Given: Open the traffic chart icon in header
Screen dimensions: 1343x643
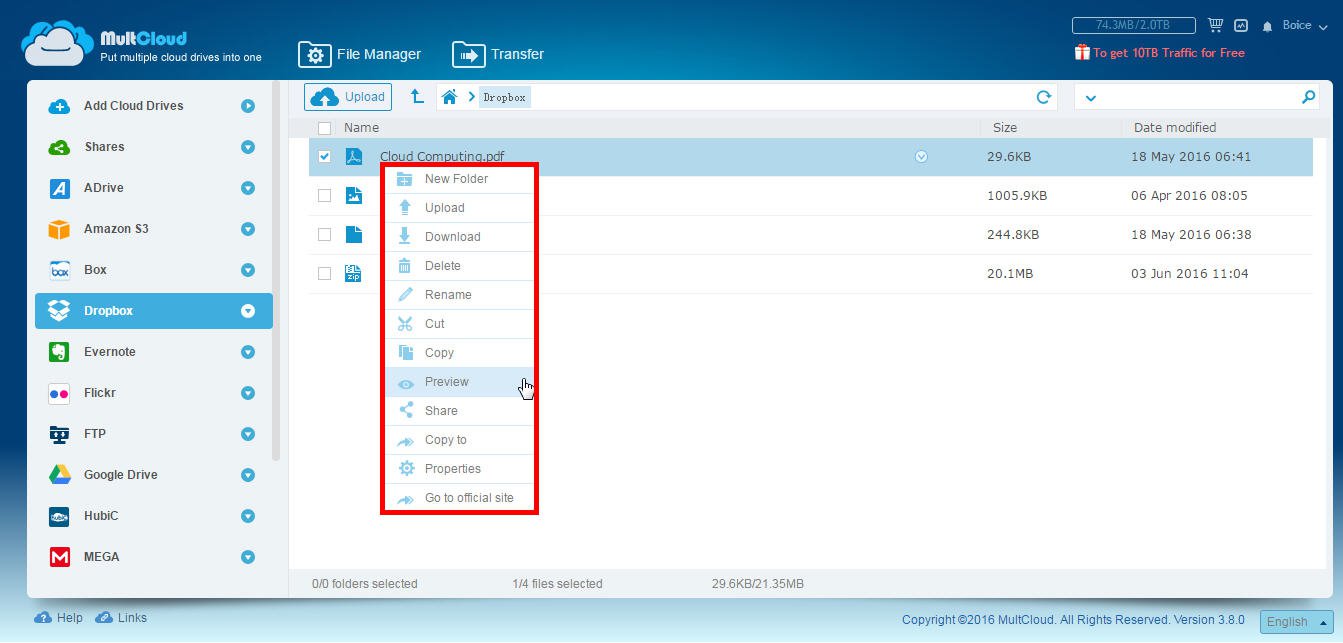Looking at the screenshot, I should pos(1241,25).
